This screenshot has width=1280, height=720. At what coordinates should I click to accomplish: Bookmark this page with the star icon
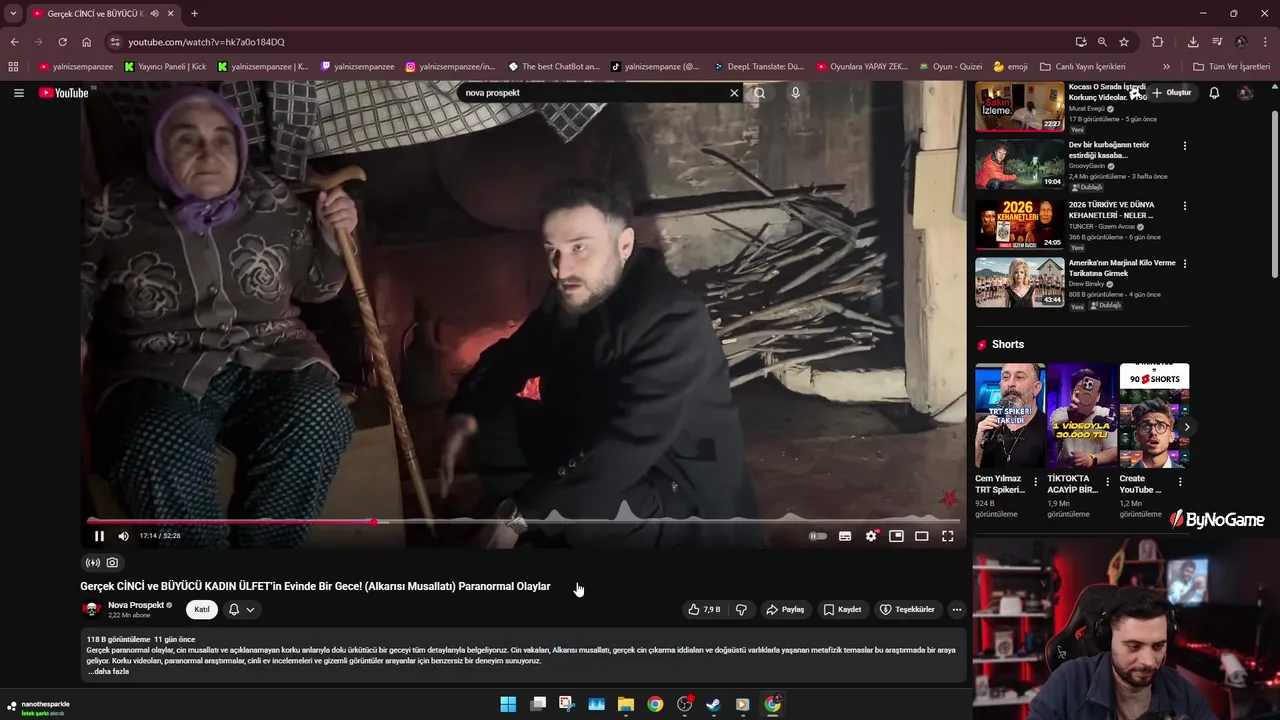1124,42
